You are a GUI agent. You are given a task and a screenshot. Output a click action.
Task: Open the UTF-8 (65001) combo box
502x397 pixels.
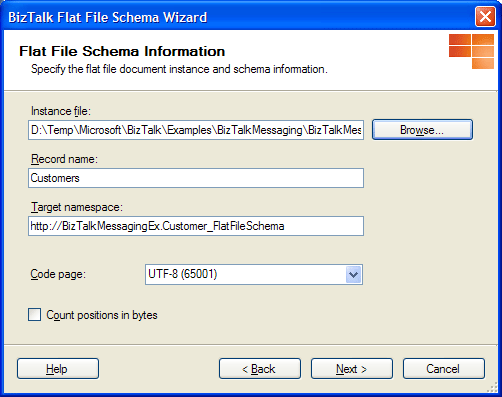pos(254,275)
